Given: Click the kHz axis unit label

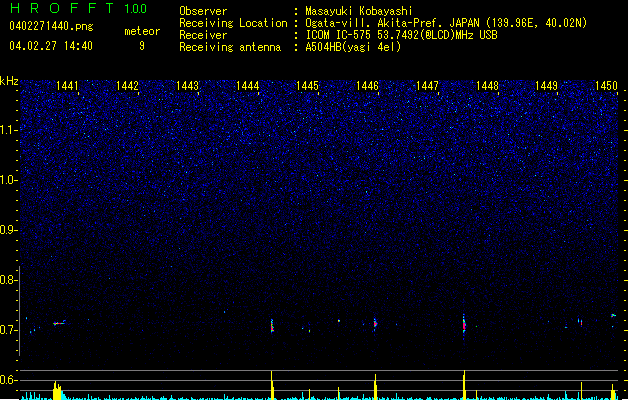Looking at the screenshot, I should (x=9, y=81).
